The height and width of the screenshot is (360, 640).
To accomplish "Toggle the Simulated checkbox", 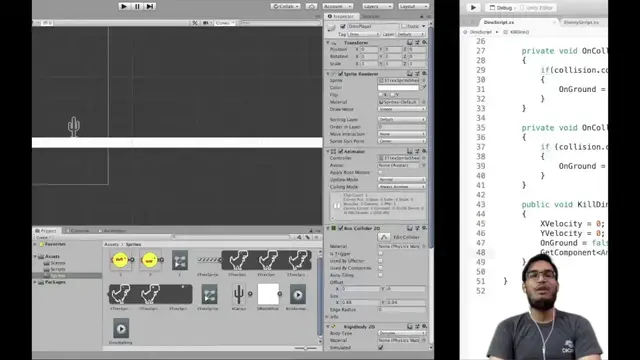I will tap(380, 347).
